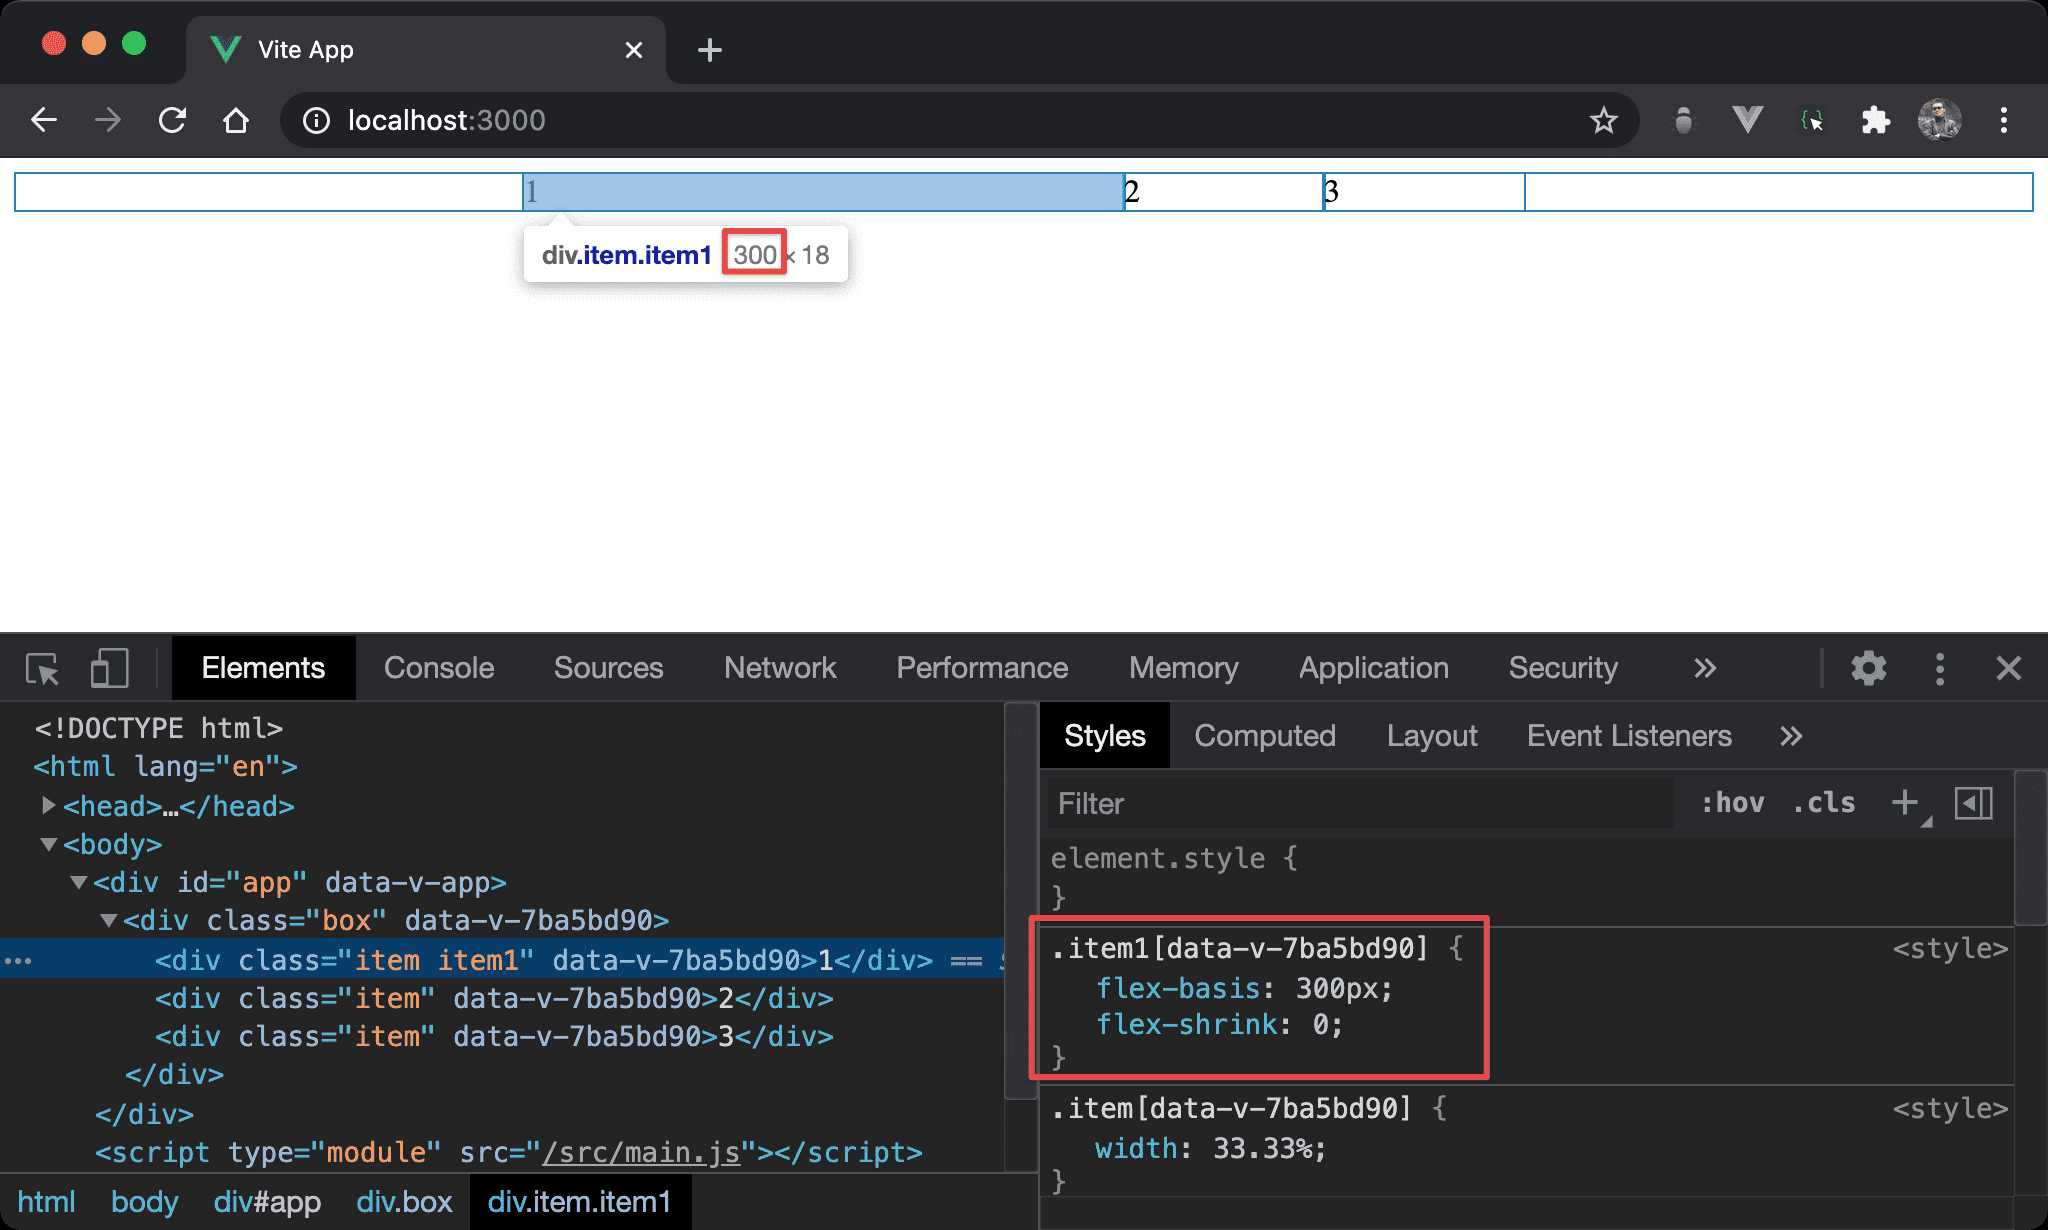
Task: Open DevTools settings gear
Action: (1868, 668)
